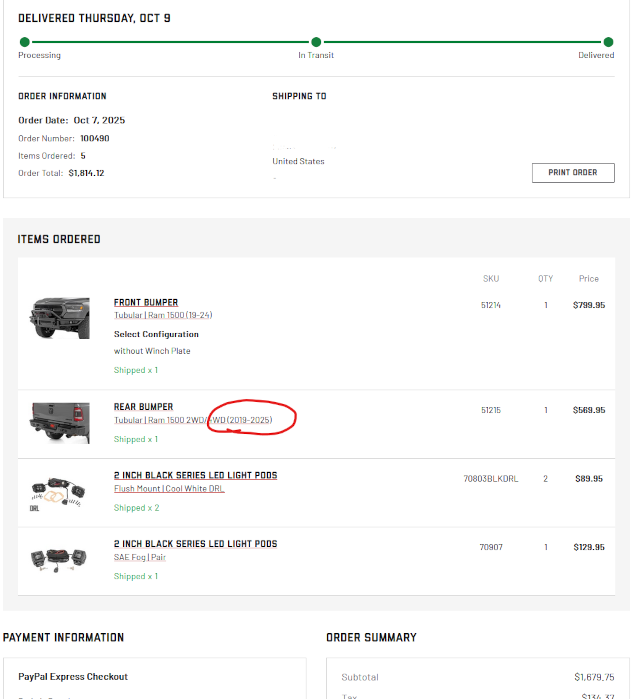Open the Rear Bumper title link
The height and width of the screenshot is (699, 640).
point(143,407)
